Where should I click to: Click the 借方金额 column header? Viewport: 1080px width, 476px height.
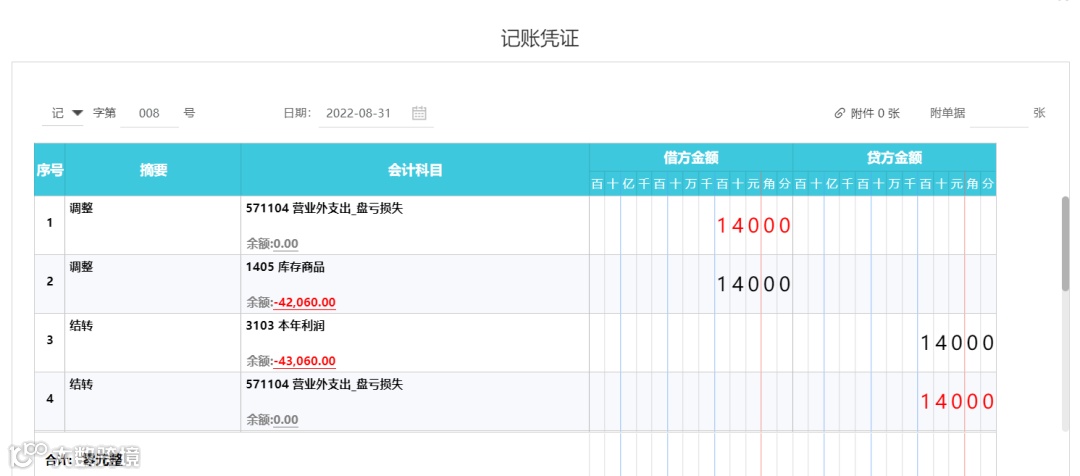coord(691,158)
